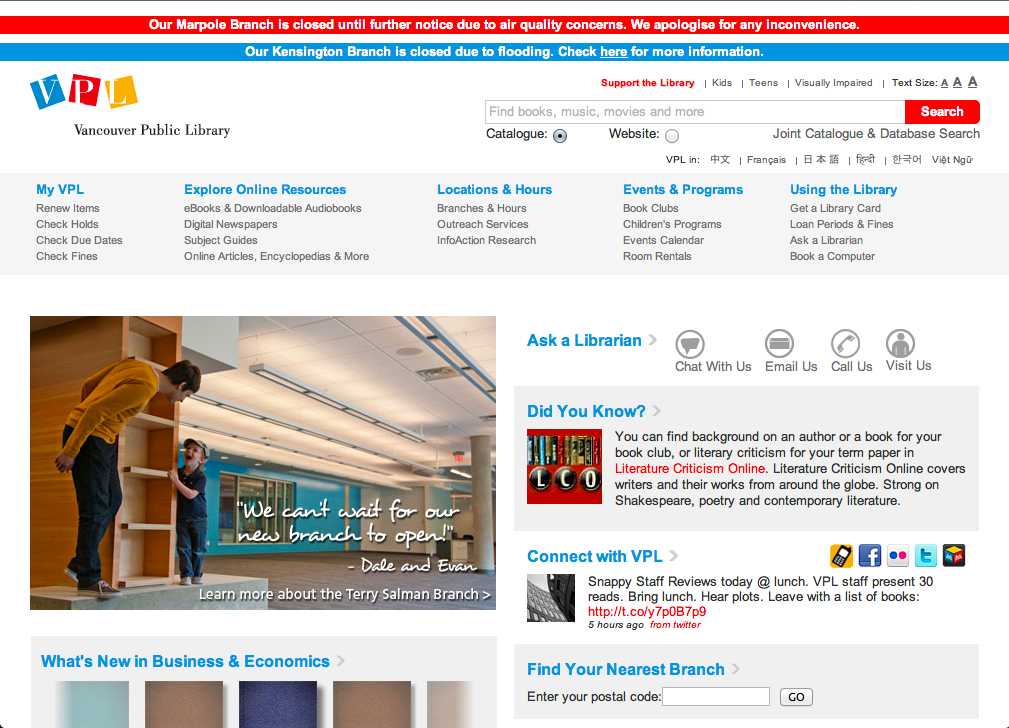Screen dimensions: 1009x728
Task: Expand What's New in Business & Economics
Action: [x=341, y=661]
